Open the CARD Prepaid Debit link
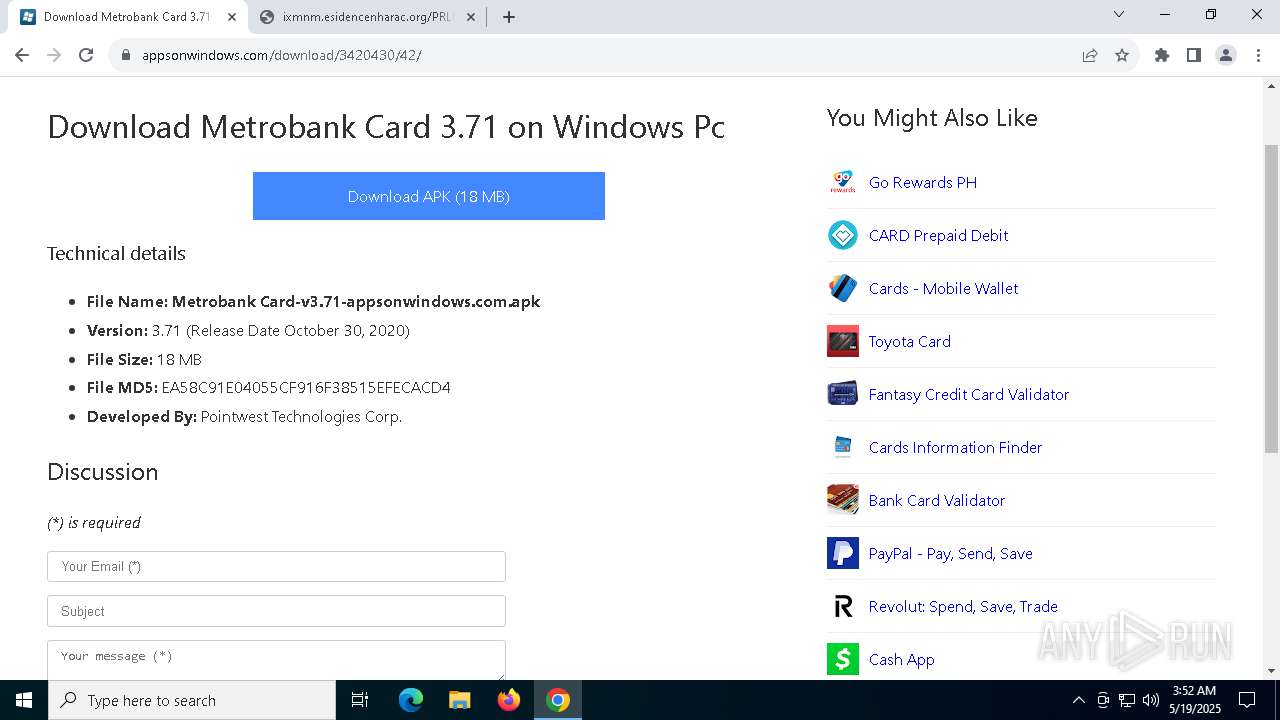1280x720 pixels. tap(938, 235)
